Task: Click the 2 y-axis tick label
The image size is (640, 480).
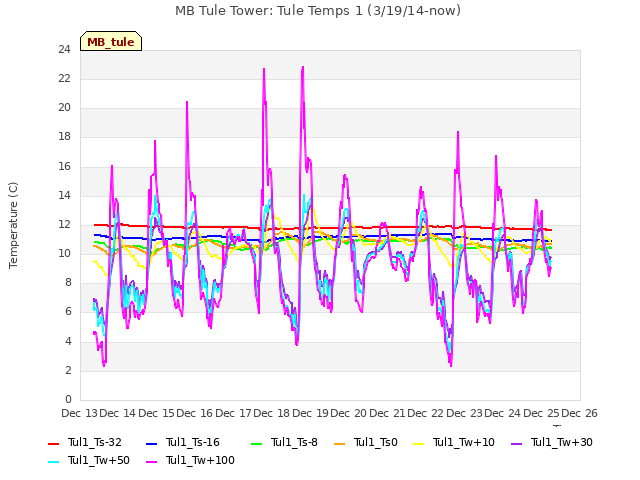Action: [68, 370]
